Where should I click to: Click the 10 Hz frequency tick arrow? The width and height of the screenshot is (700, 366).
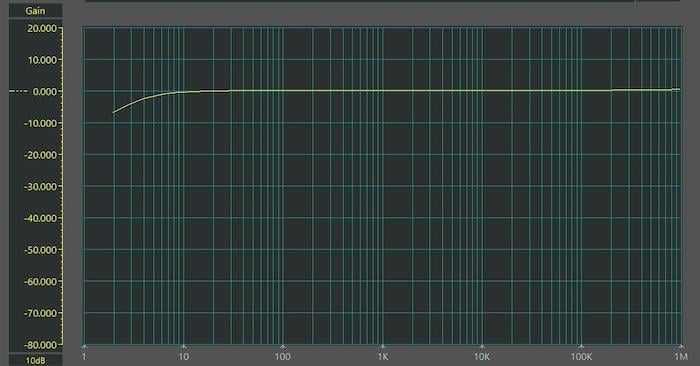coord(183,346)
